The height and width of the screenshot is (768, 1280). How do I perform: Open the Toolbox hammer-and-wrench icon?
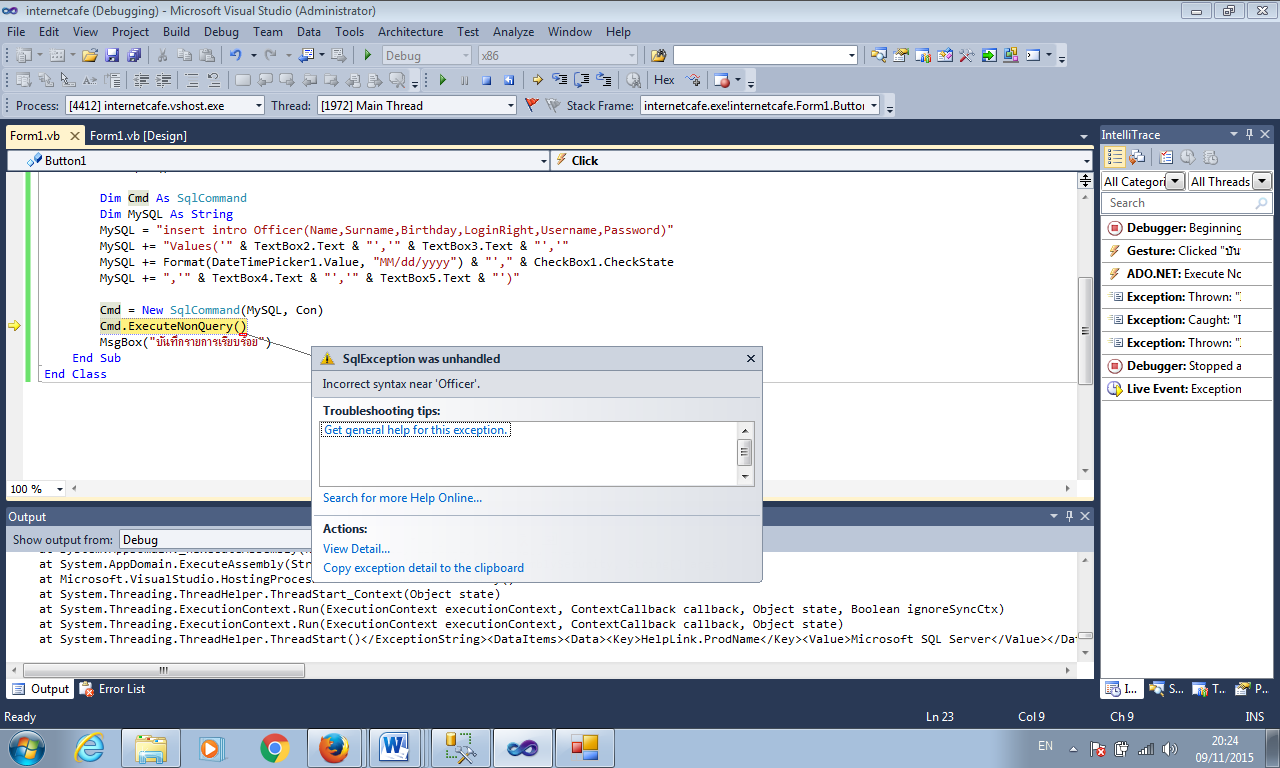[x=967, y=55]
